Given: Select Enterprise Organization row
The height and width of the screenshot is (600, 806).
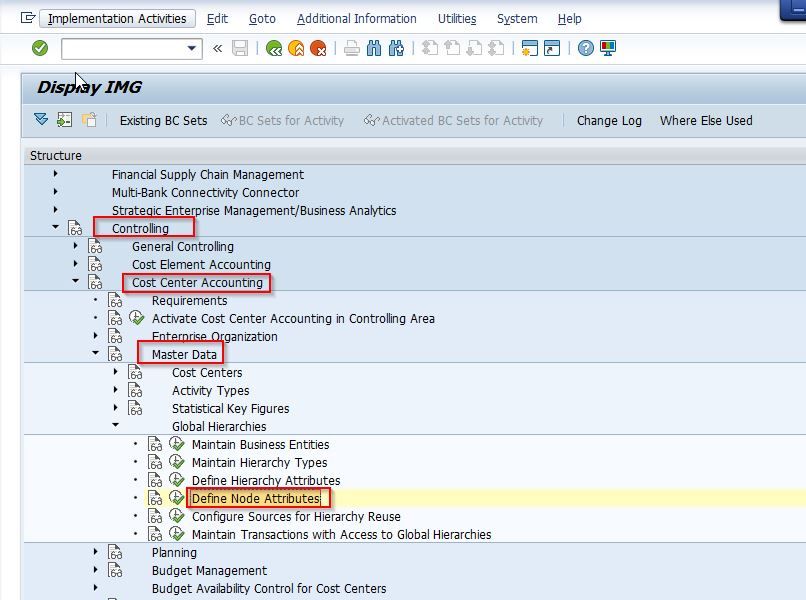Looking at the screenshot, I should (214, 337).
